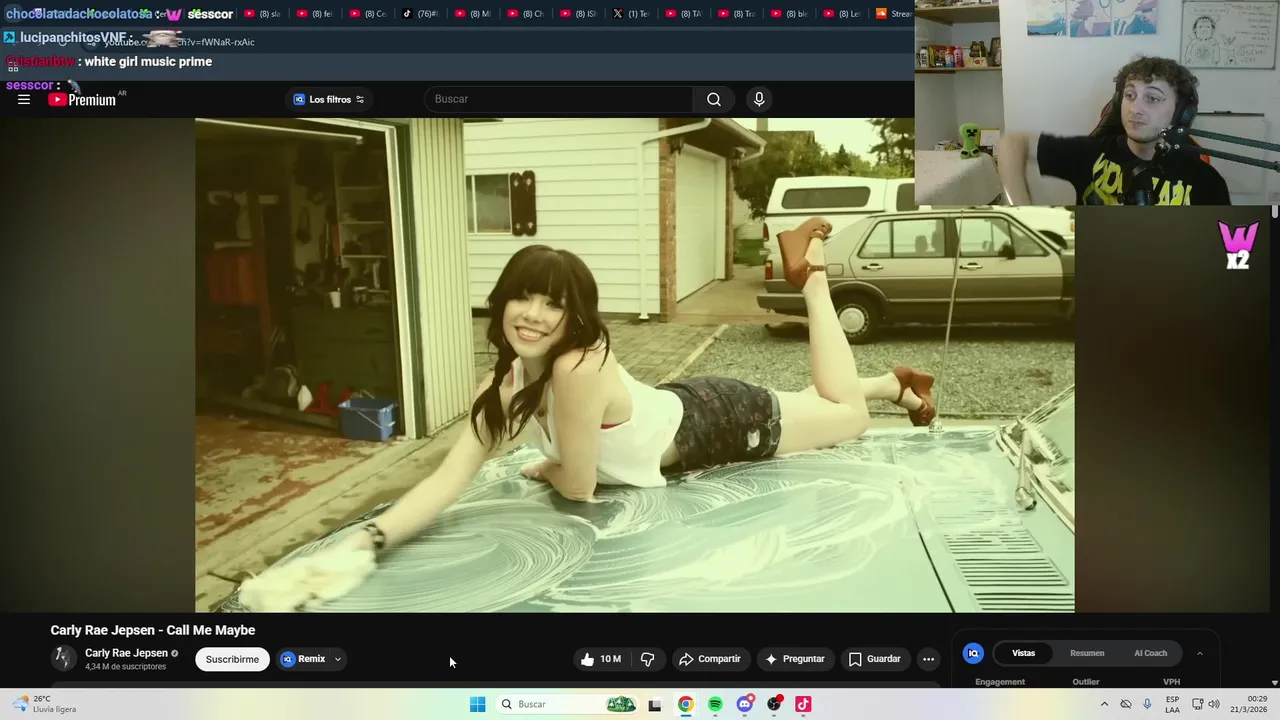Open the volume control in tray
The width and height of the screenshot is (1280, 720).
(1216, 704)
